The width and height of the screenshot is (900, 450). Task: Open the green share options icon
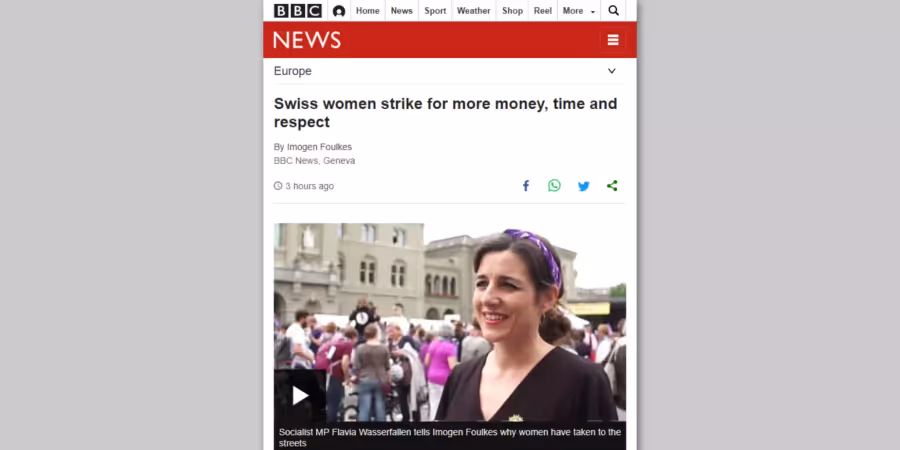click(x=612, y=185)
